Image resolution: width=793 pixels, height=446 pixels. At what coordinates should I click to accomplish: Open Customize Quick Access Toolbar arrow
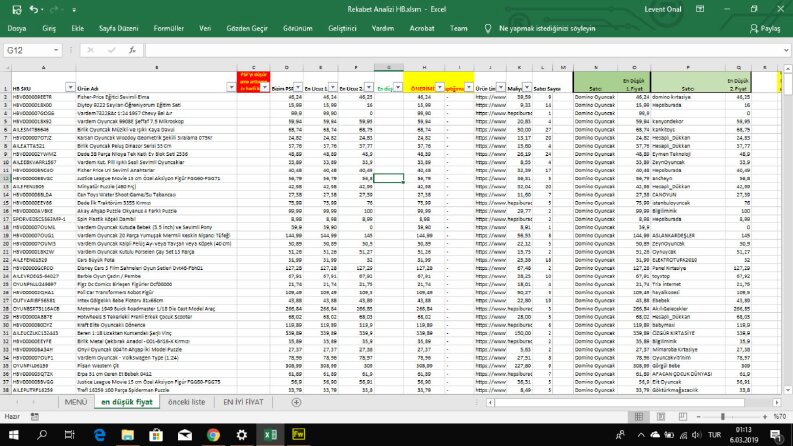pos(74,10)
